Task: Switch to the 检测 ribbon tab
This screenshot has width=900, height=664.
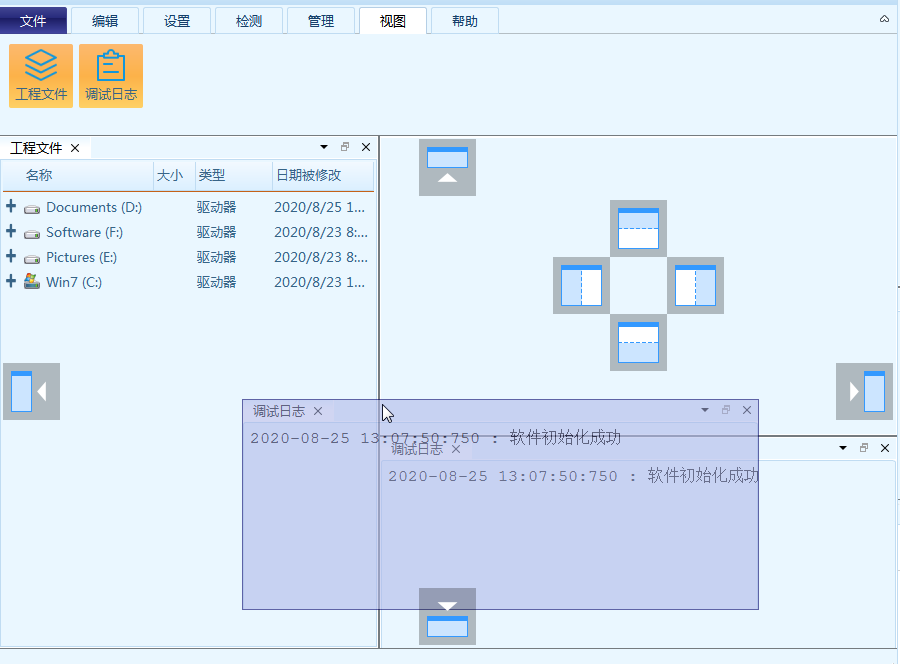Action: (x=248, y=19)
